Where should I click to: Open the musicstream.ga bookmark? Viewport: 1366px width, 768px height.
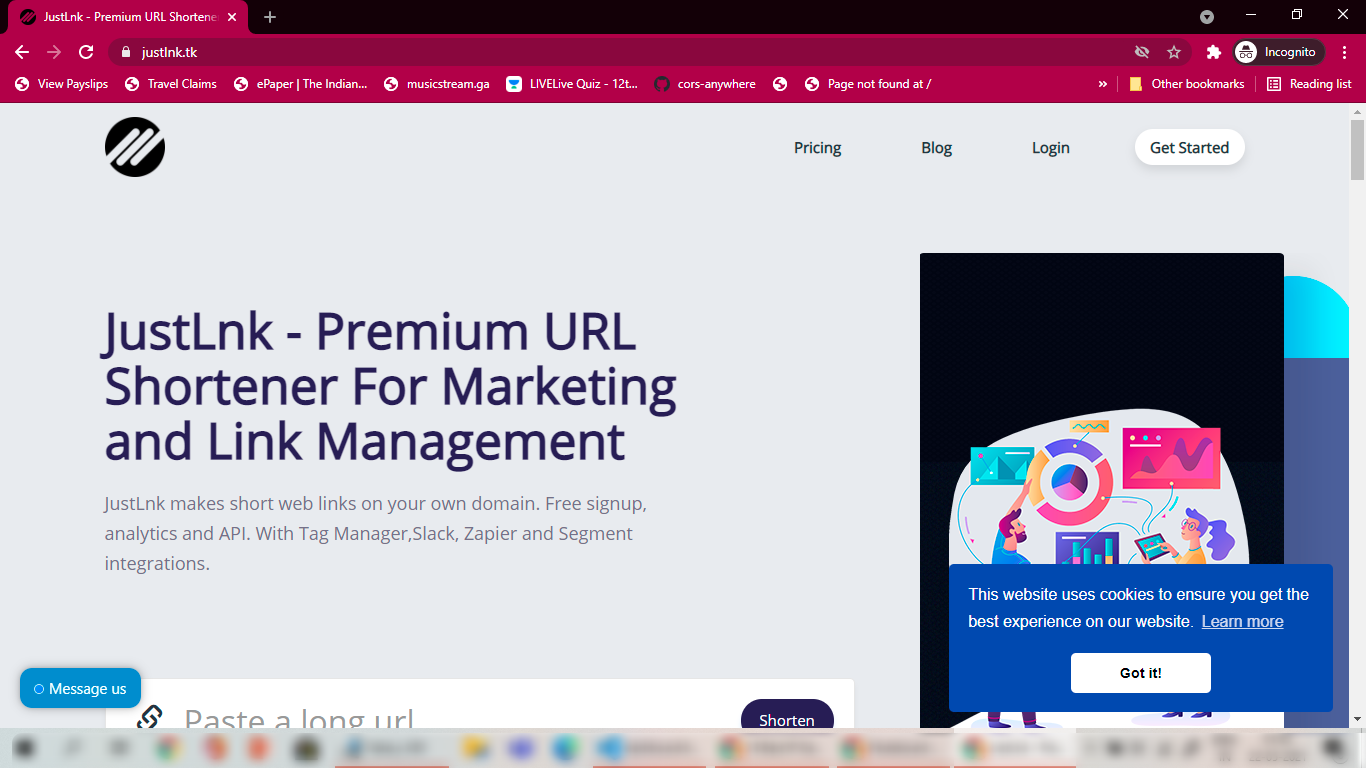point(436,84)
